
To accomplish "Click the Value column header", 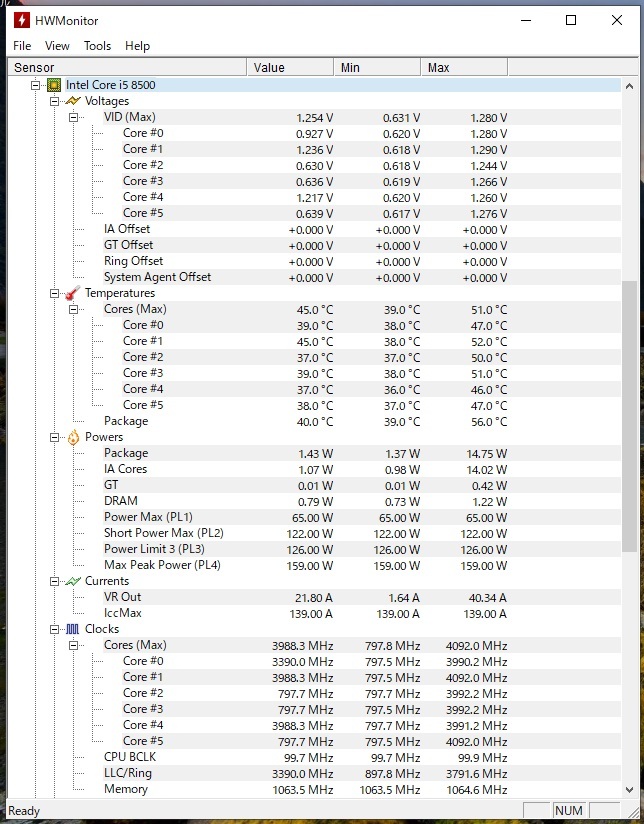I will pyautogui.click(x=289, y=67).
